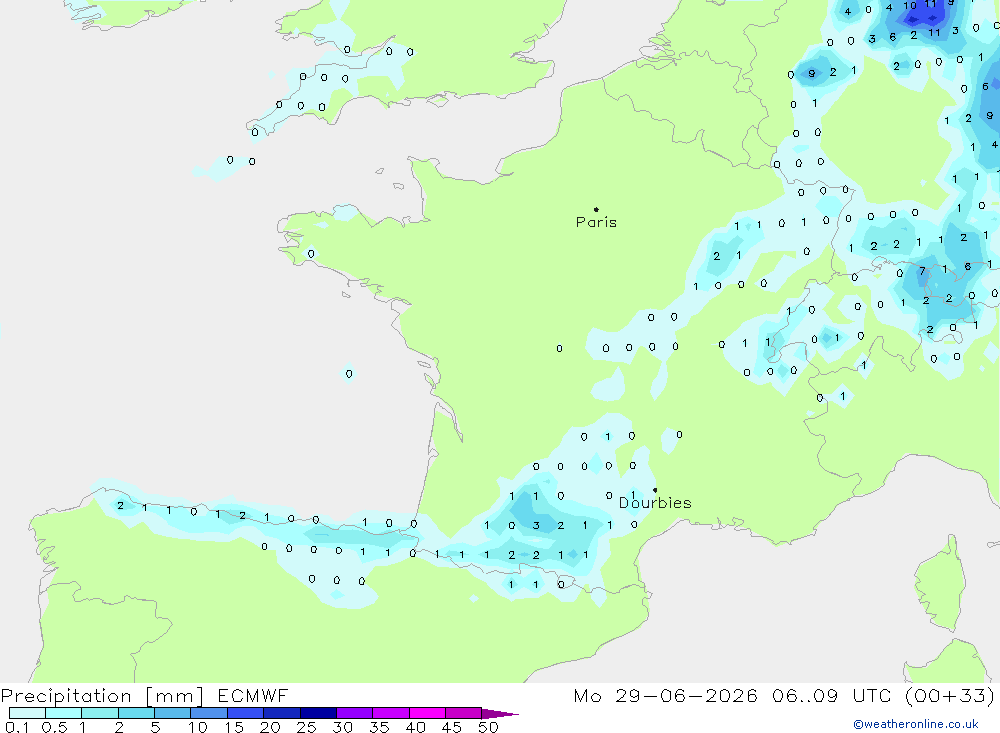
Task: Click the Paris city label
Action: (x=596, y=222)
